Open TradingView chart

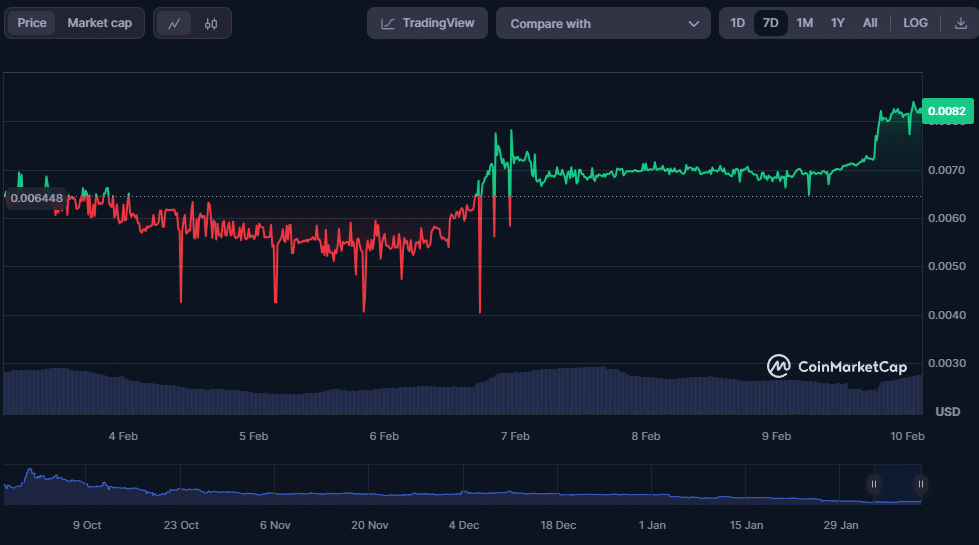pos(428,23)
